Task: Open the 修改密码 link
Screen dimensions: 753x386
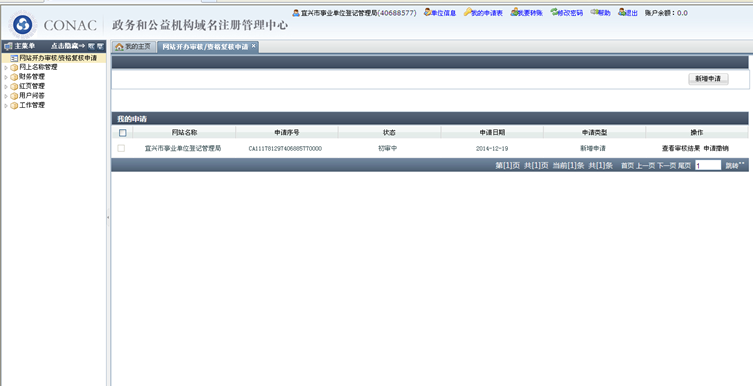Action: click(570, 13)
